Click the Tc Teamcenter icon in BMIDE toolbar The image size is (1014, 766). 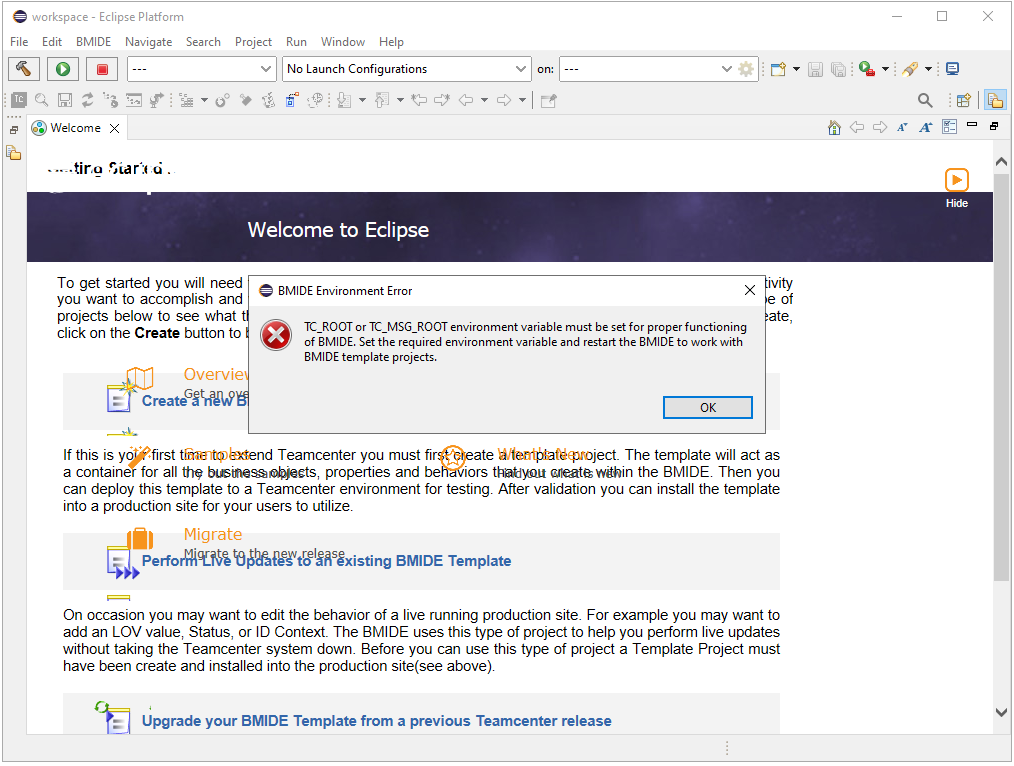click(x=19, y=100)
